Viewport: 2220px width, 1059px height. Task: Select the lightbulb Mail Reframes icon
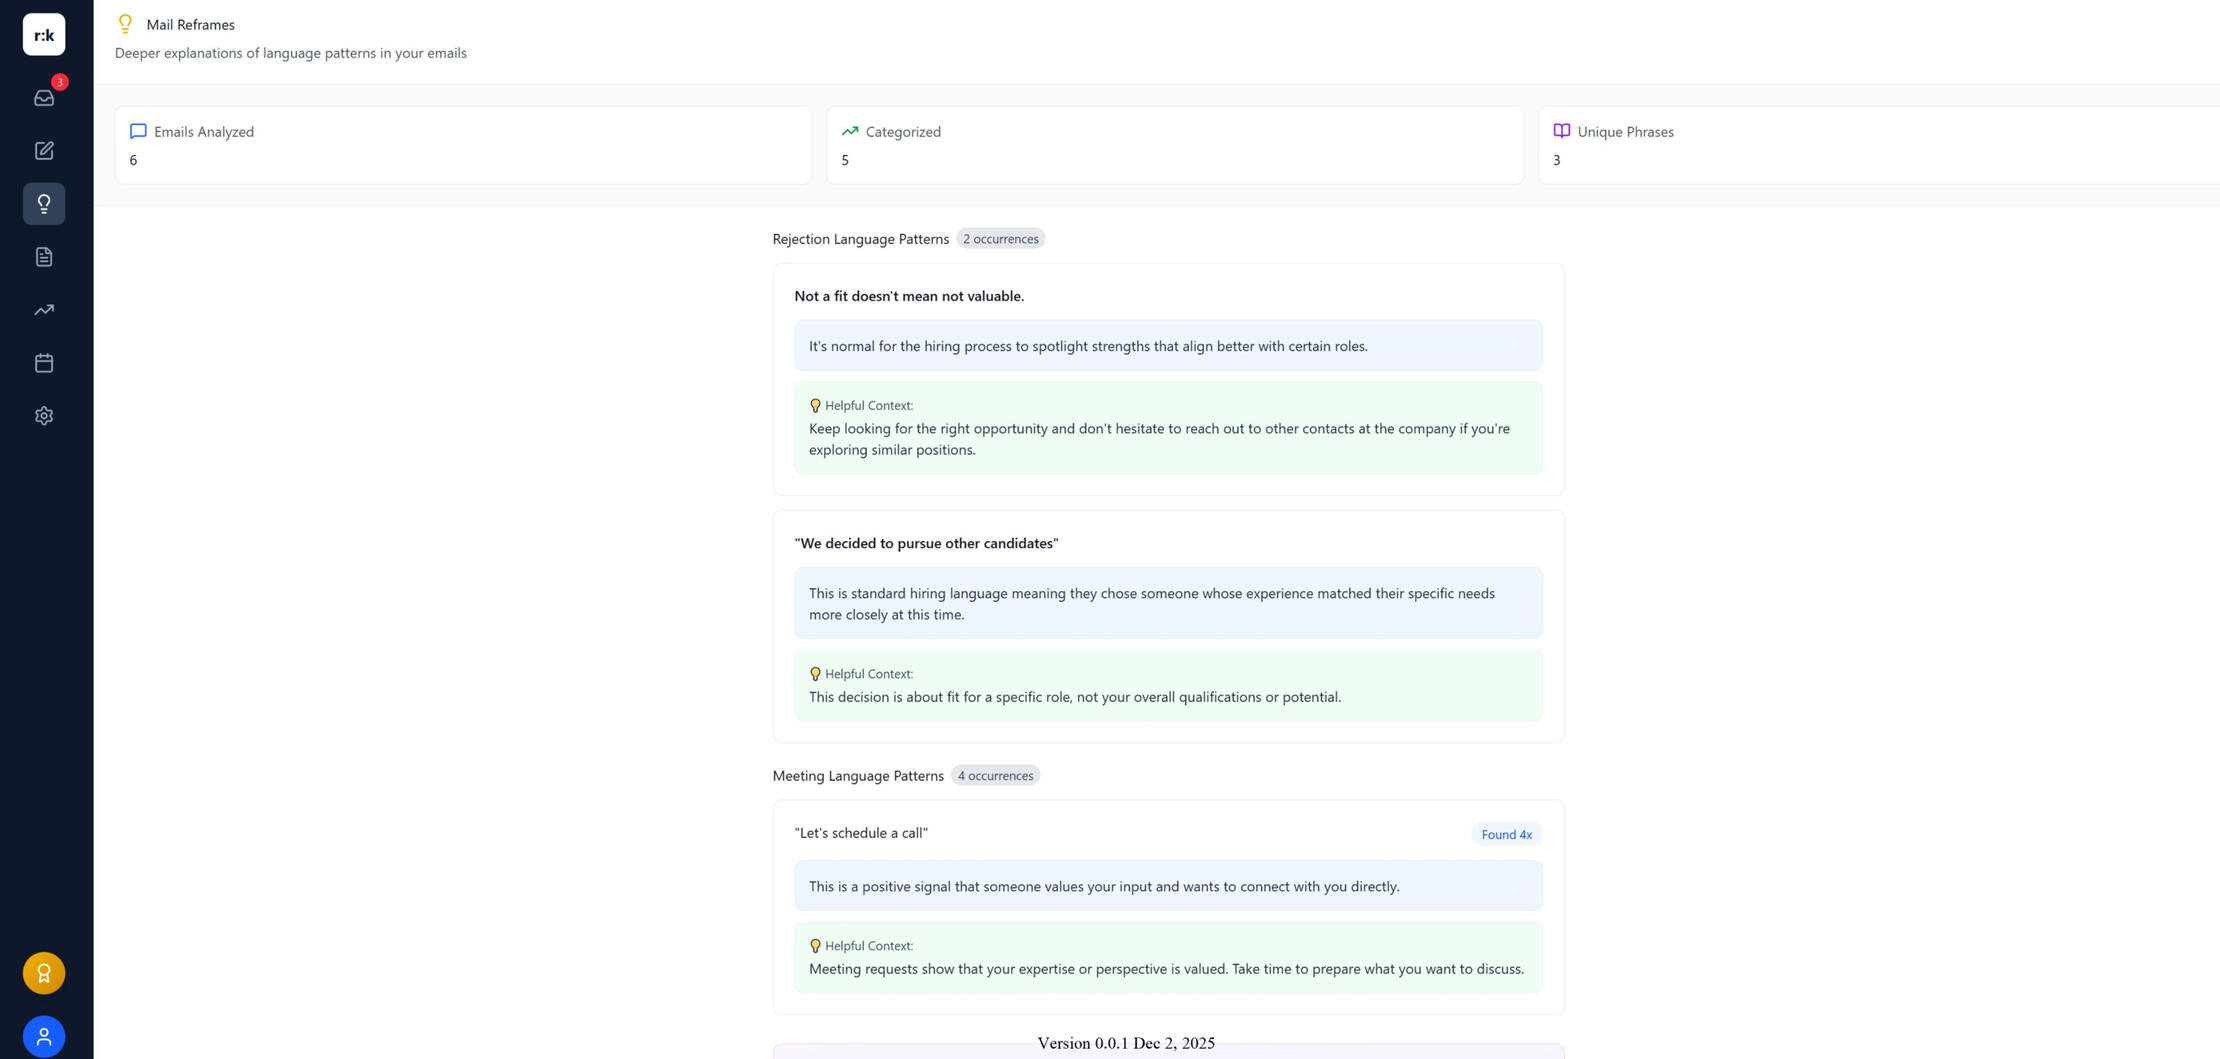click(x=44, y=204)
